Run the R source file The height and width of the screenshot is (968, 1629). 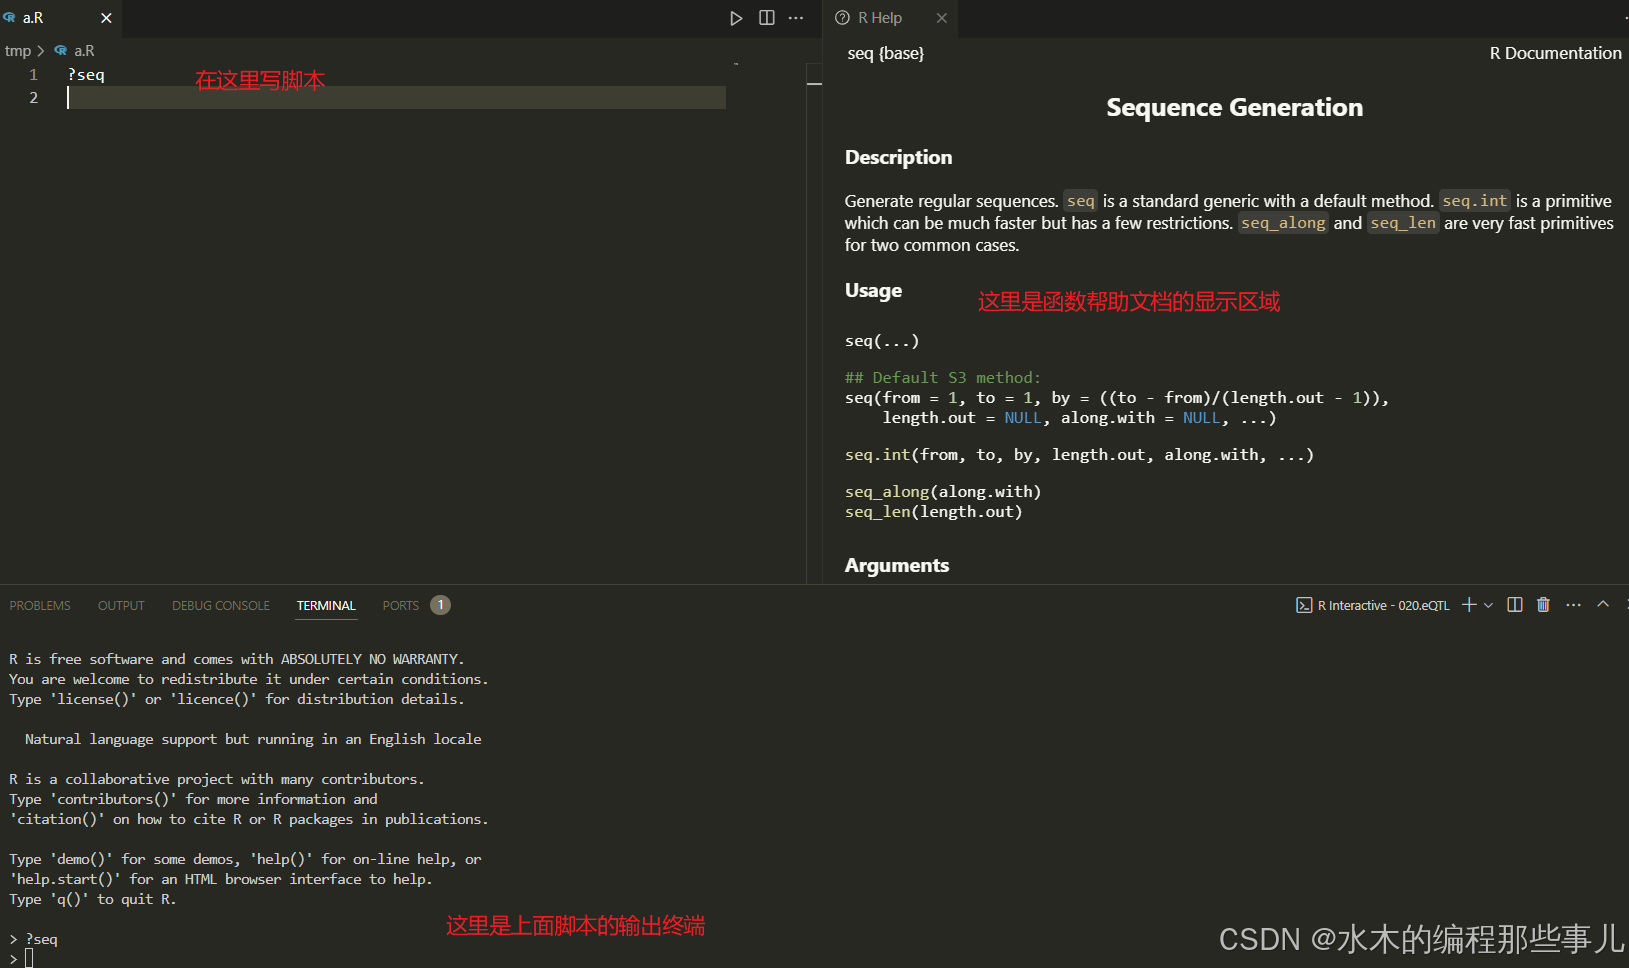coord(736,18)
